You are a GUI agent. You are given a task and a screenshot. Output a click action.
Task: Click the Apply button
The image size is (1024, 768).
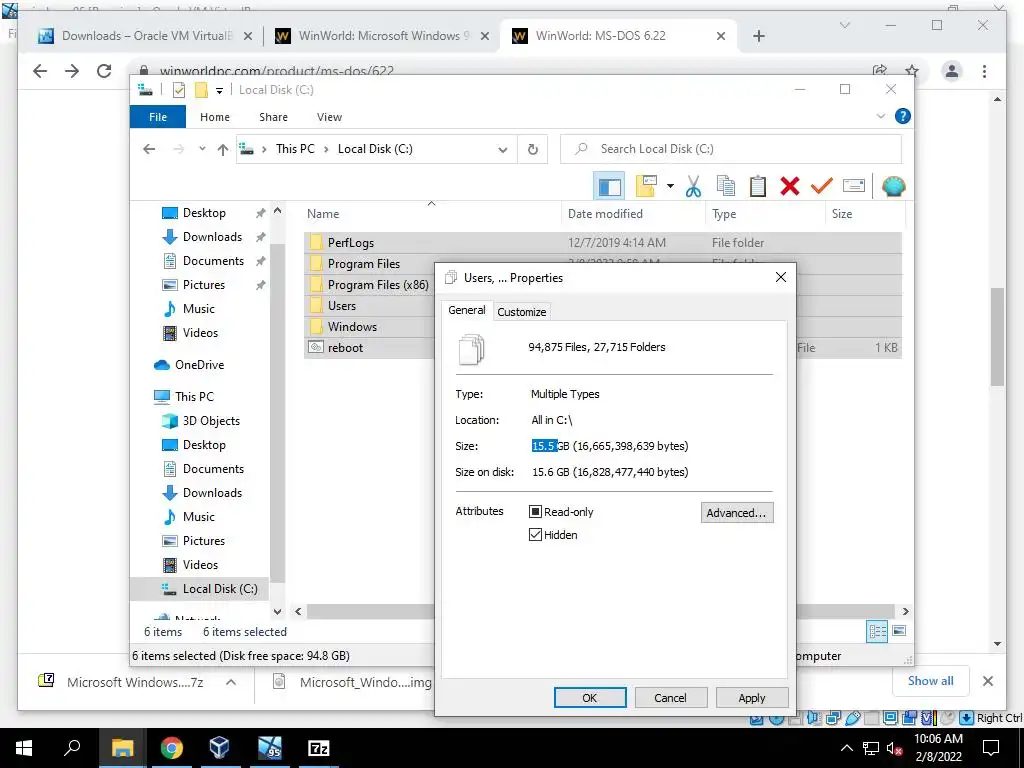752,697
